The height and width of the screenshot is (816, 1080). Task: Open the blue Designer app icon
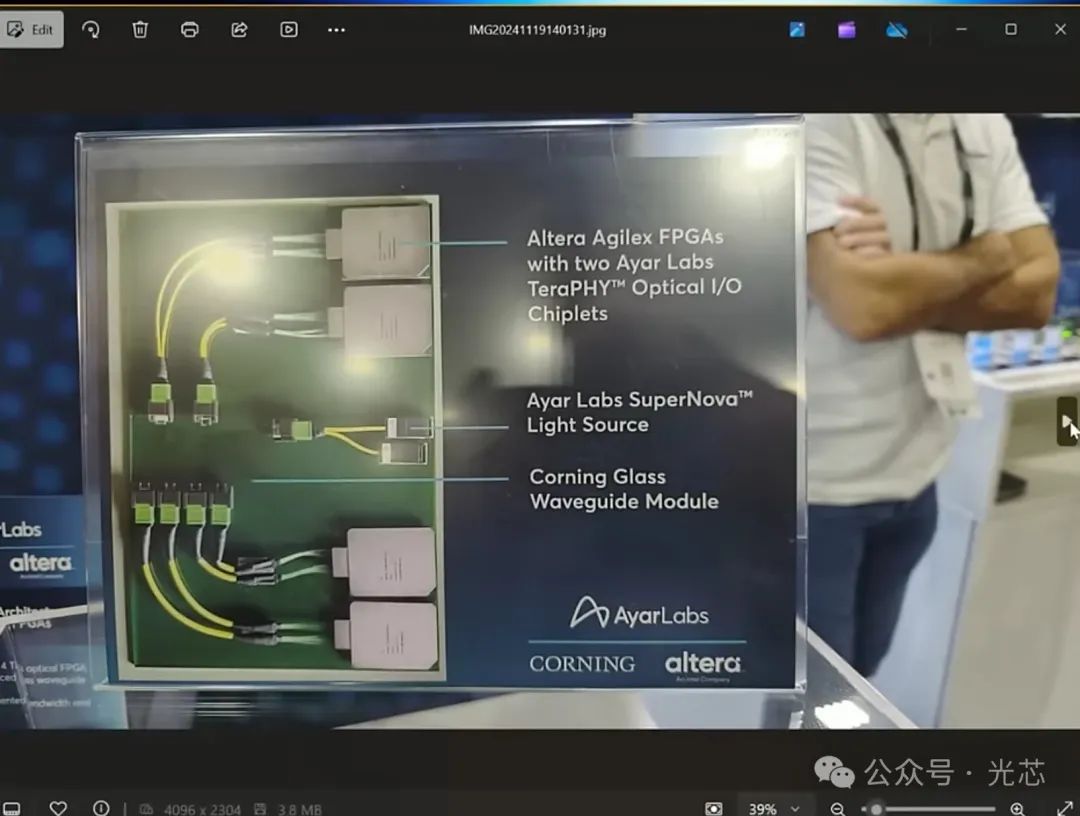tap(797, 30)
